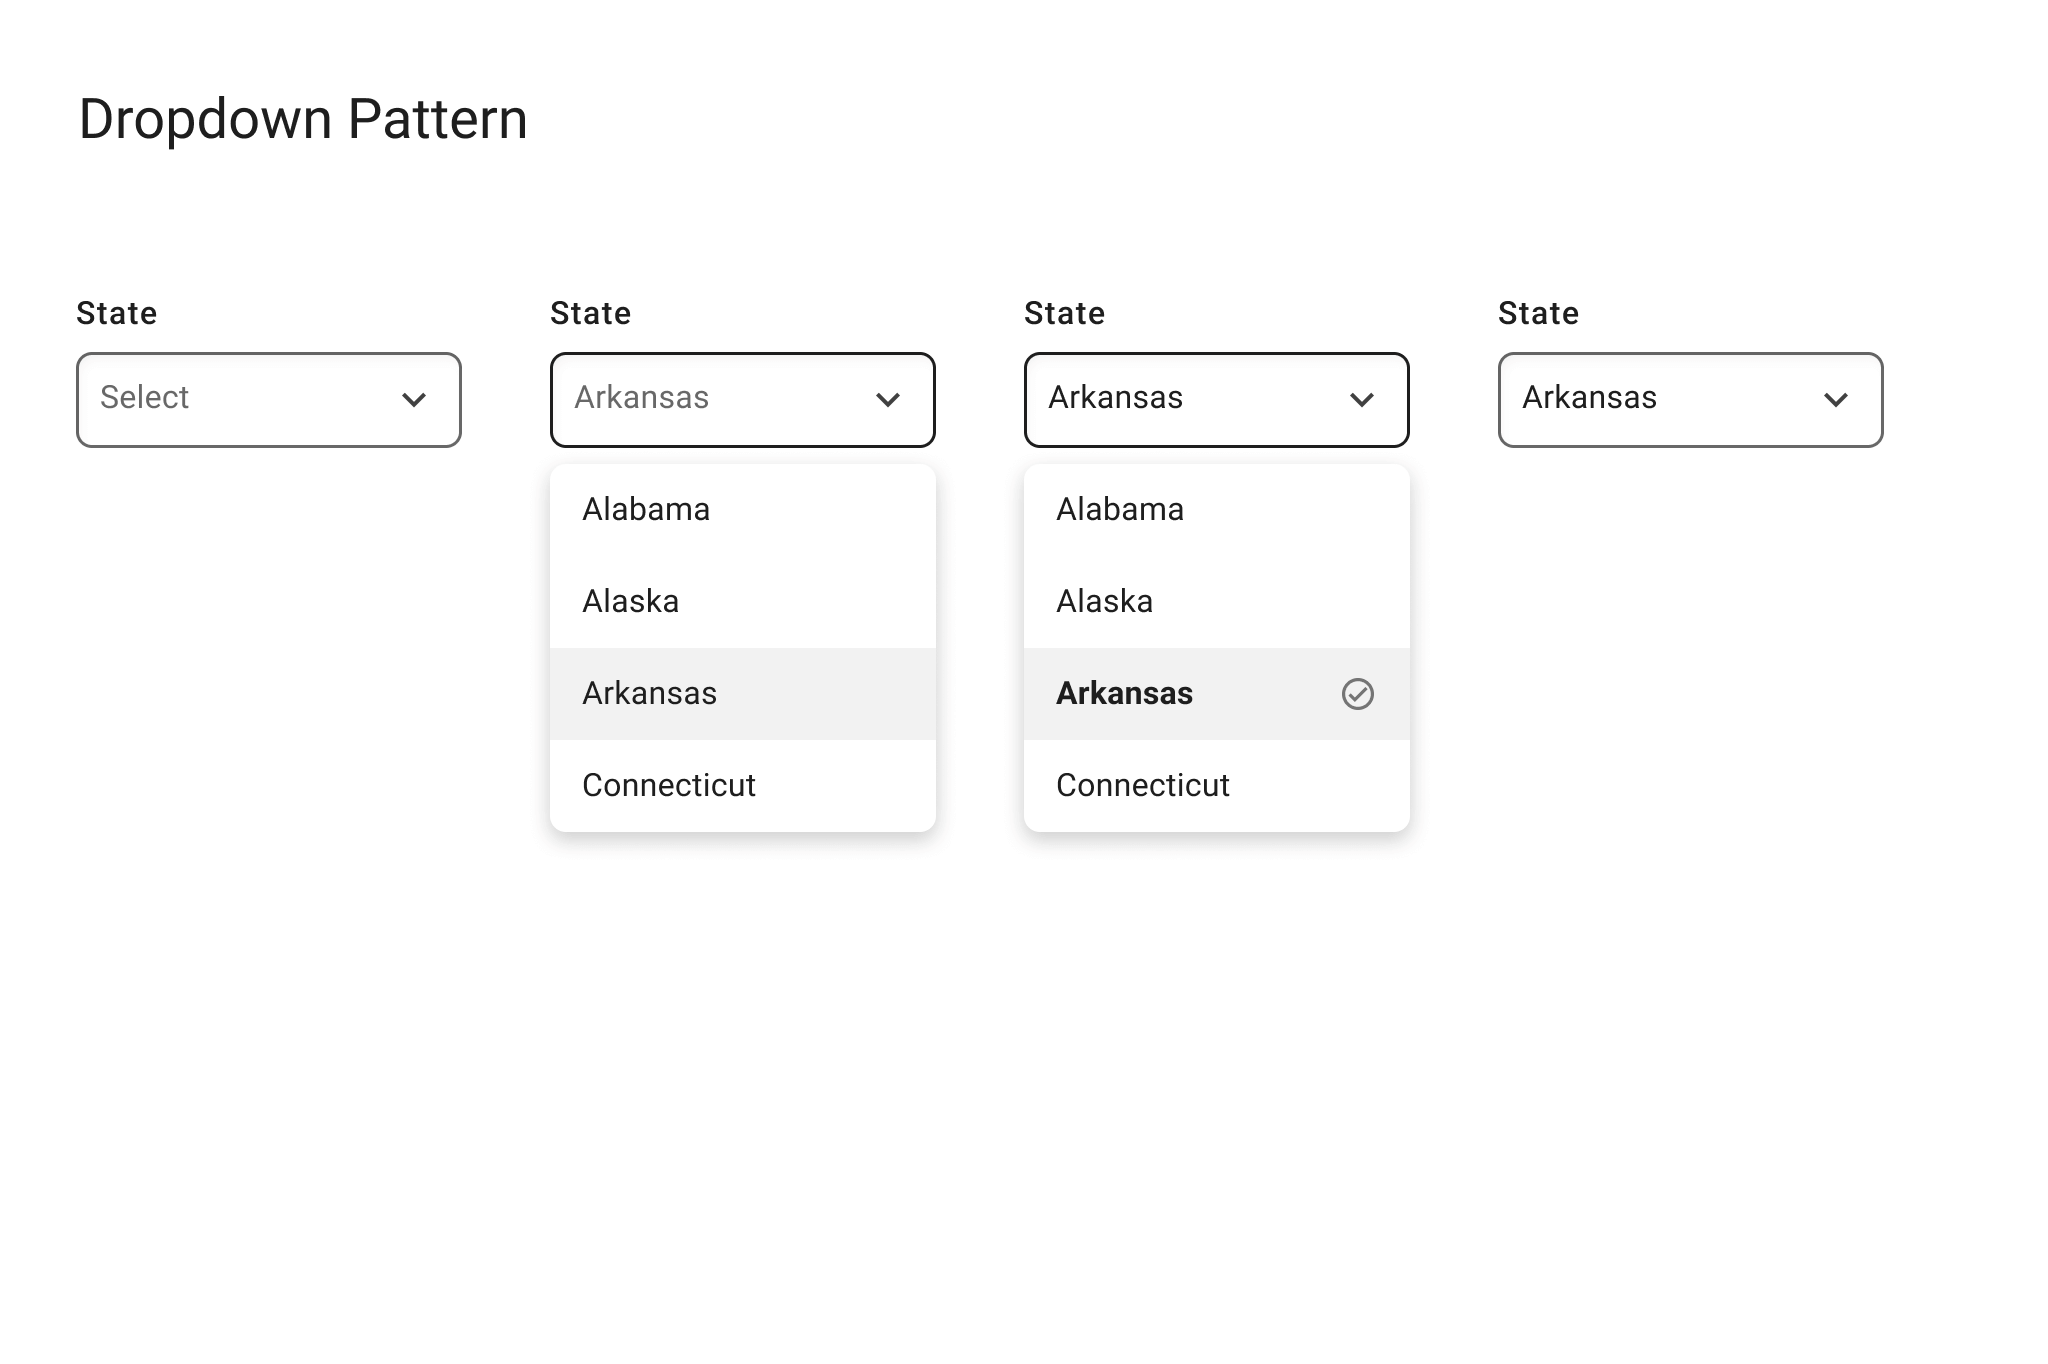Click the bold Arkansas option text
The width and height of the screenshot is (2048, 1364).
click(x=1125, y=694)
